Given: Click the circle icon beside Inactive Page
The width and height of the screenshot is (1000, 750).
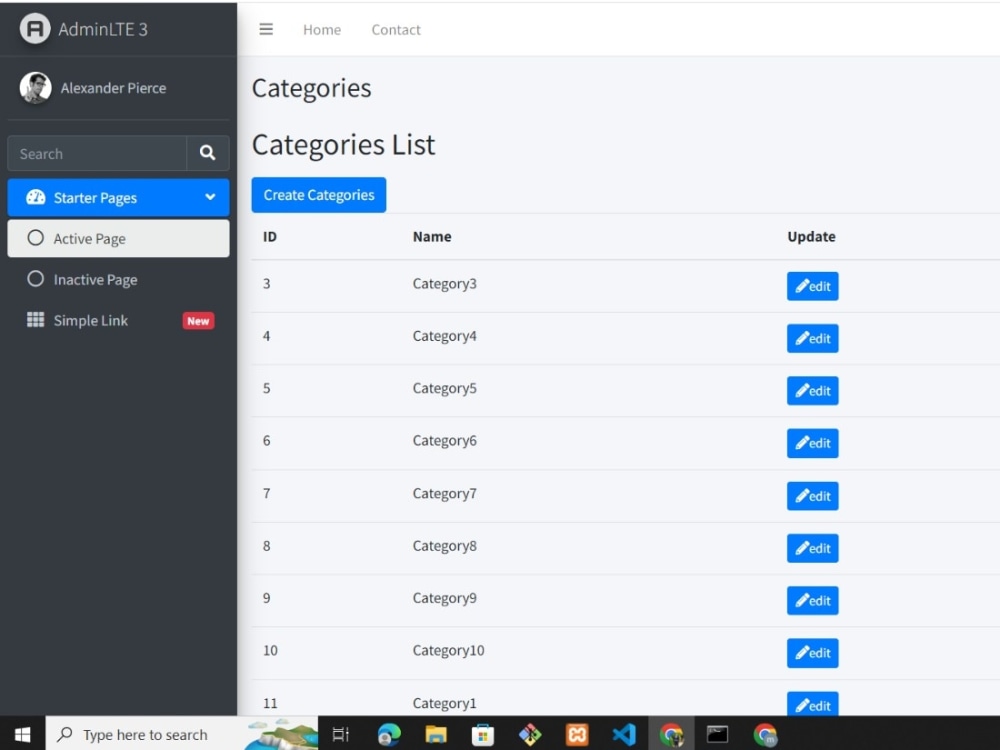Looking at the screenshot, I should click(36, 279).
